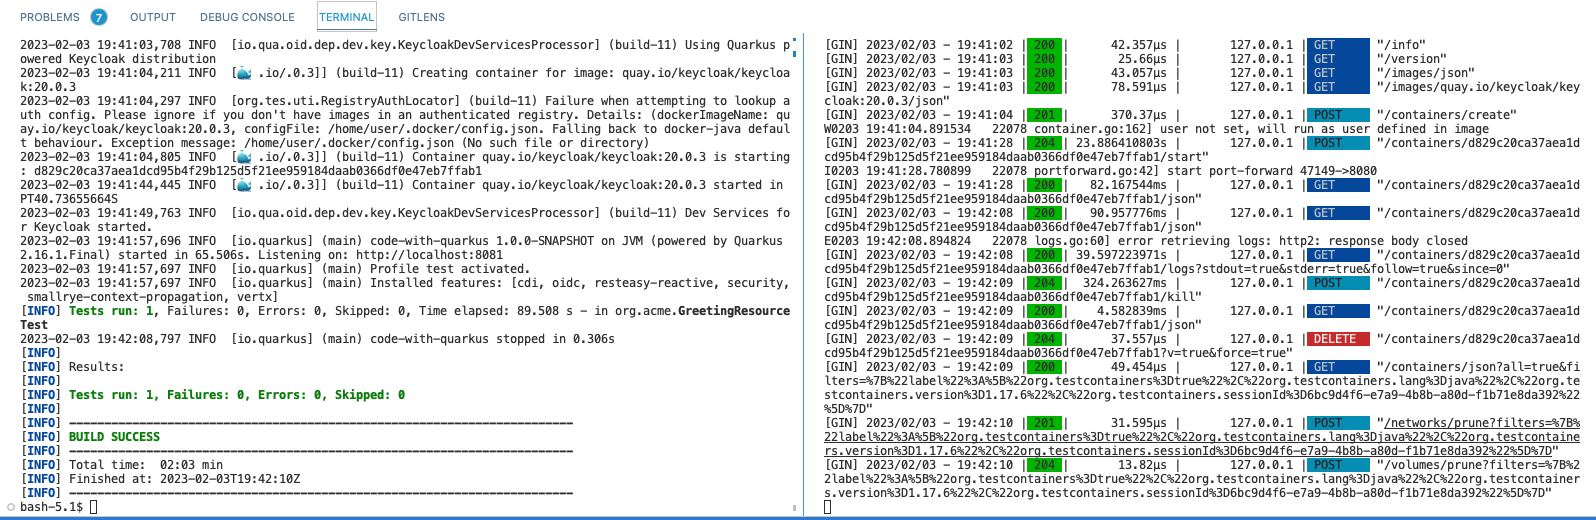
Task: Click the 204 status on the DELETE request row
Action: tap(1045, 339)
